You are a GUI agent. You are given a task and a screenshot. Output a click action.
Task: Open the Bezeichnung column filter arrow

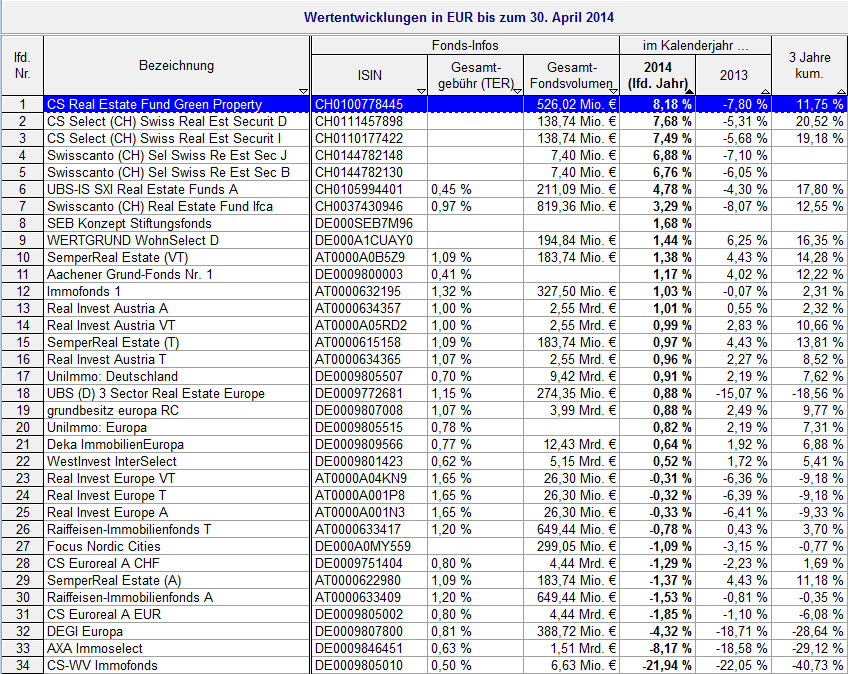(x=304, y=90)
